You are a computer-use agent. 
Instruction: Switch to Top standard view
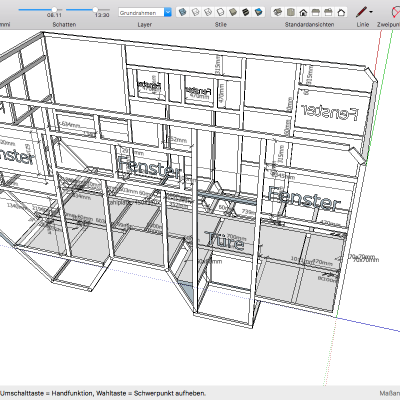(290, 12)
